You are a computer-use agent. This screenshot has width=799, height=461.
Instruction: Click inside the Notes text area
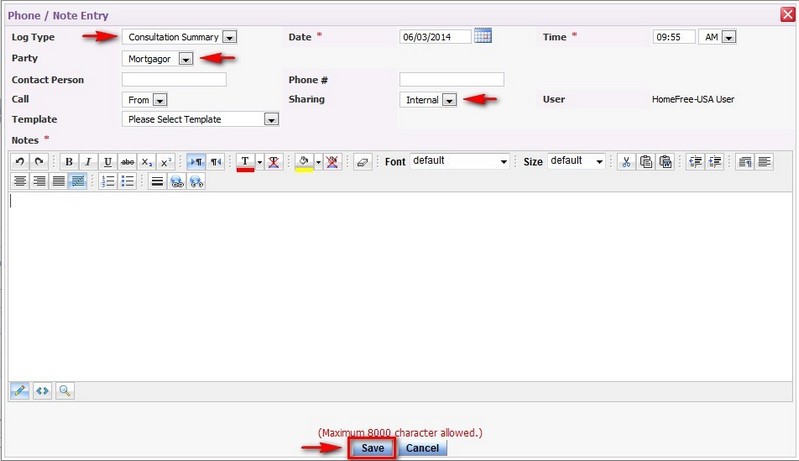[400, 286]
